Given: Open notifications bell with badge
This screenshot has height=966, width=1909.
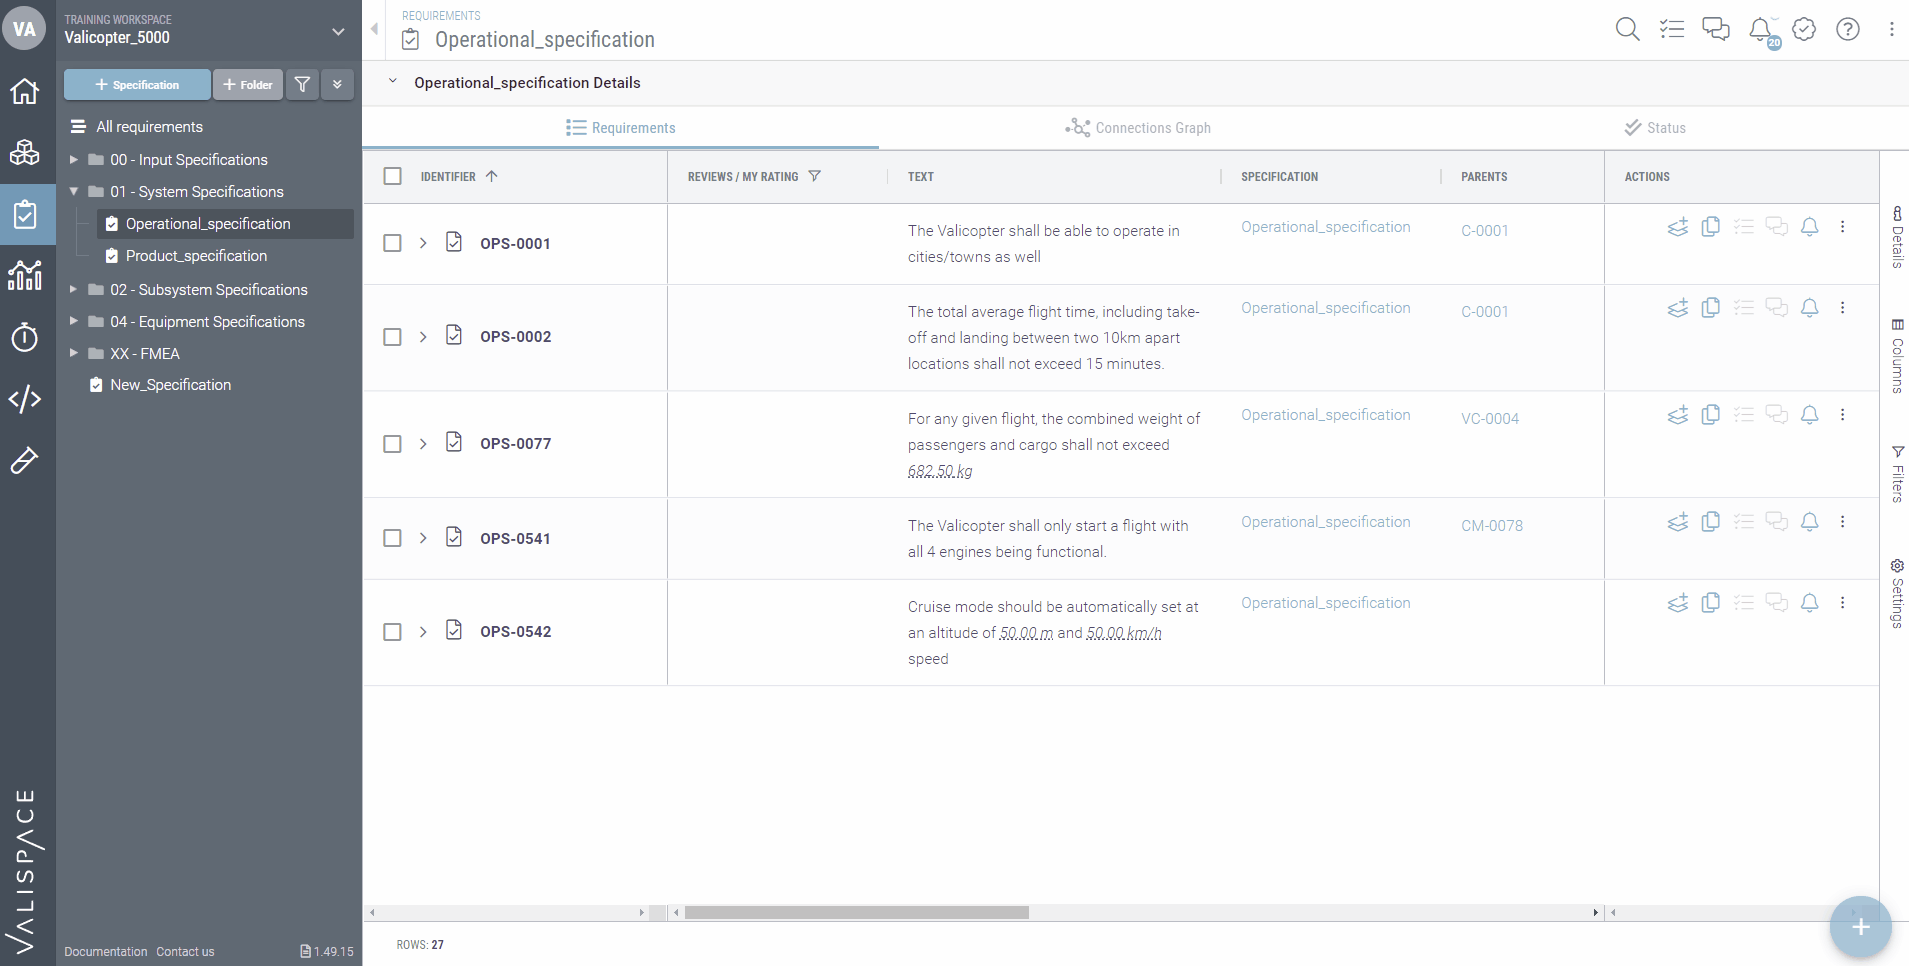Looking at the screenshot, I should (x=1761, y=30).
